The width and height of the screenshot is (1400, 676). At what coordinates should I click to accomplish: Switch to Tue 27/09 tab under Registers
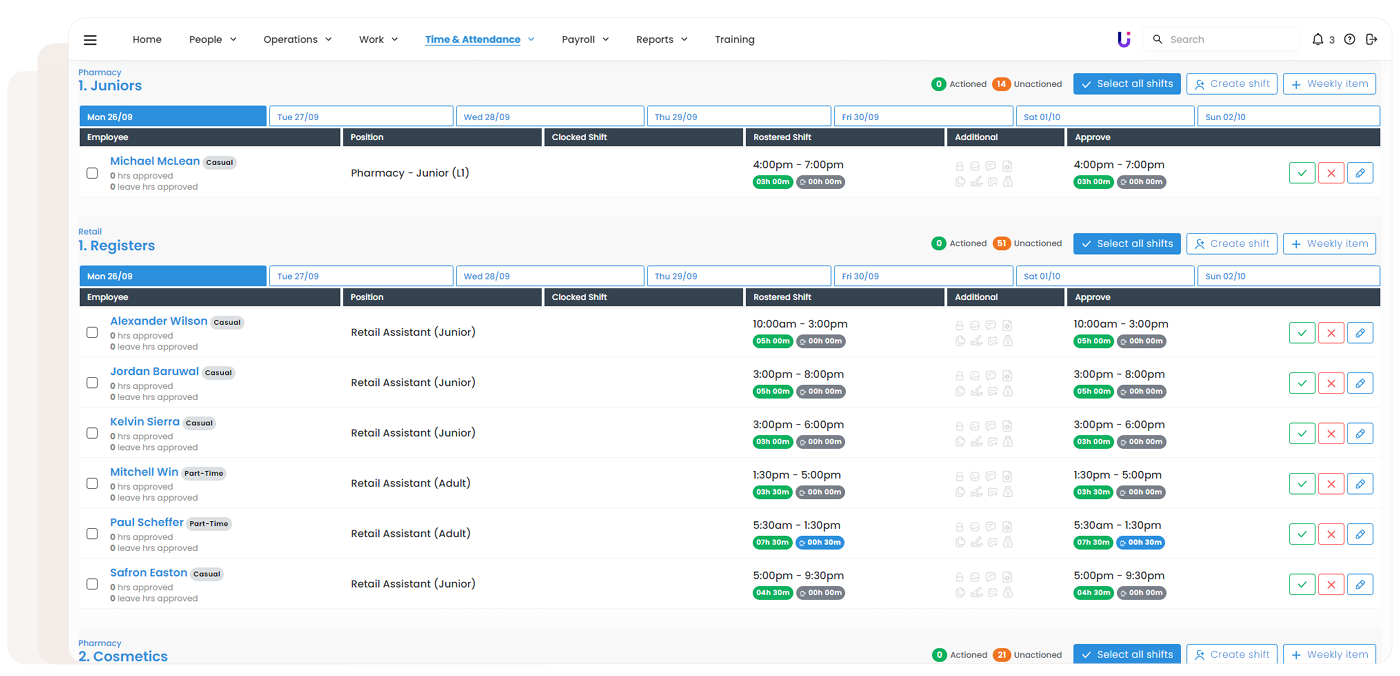pyautogui.click(x=360, y=276)
